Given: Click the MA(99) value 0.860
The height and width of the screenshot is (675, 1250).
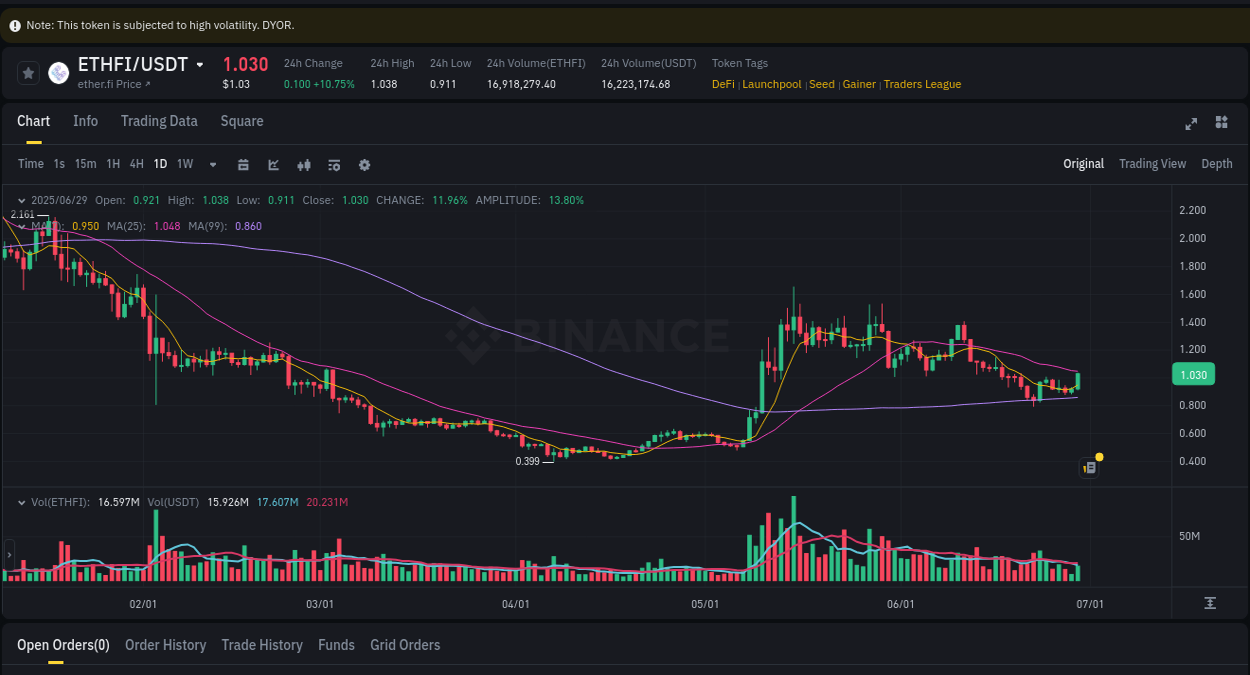Looking at the screenshot, I should [248, 226].
